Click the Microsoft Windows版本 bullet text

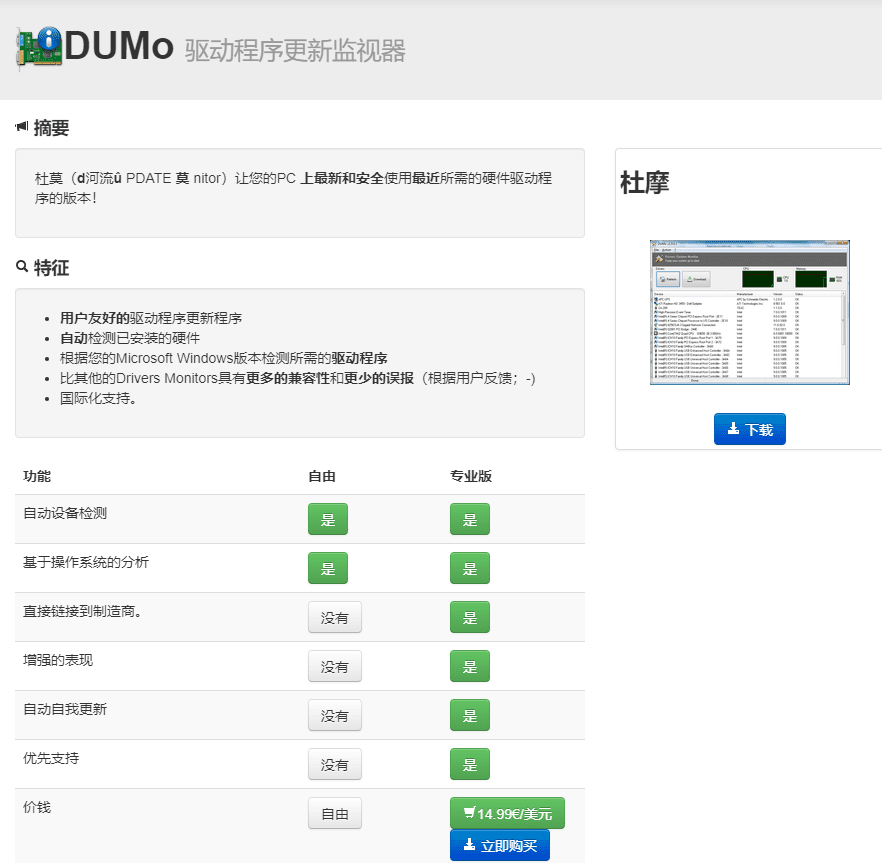[x=224, y=358]
